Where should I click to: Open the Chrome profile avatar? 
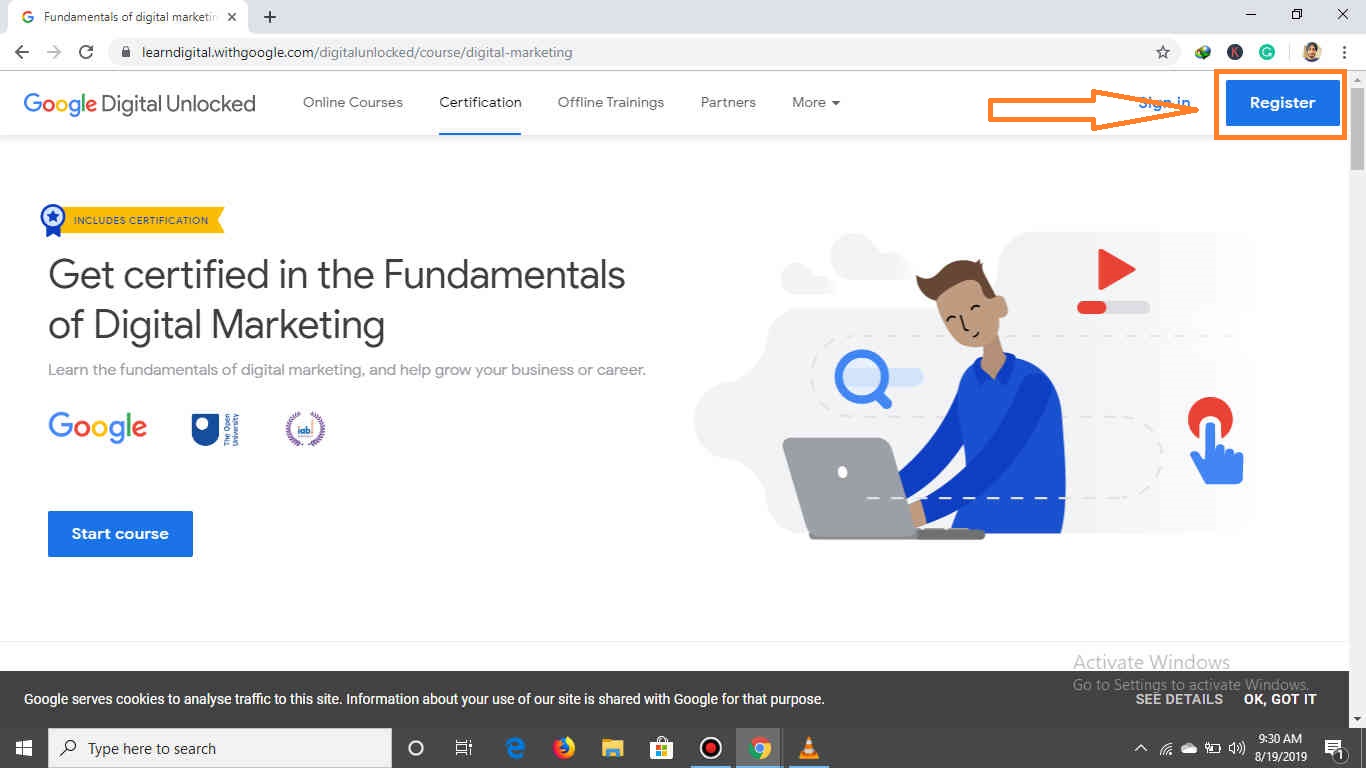1312,52
